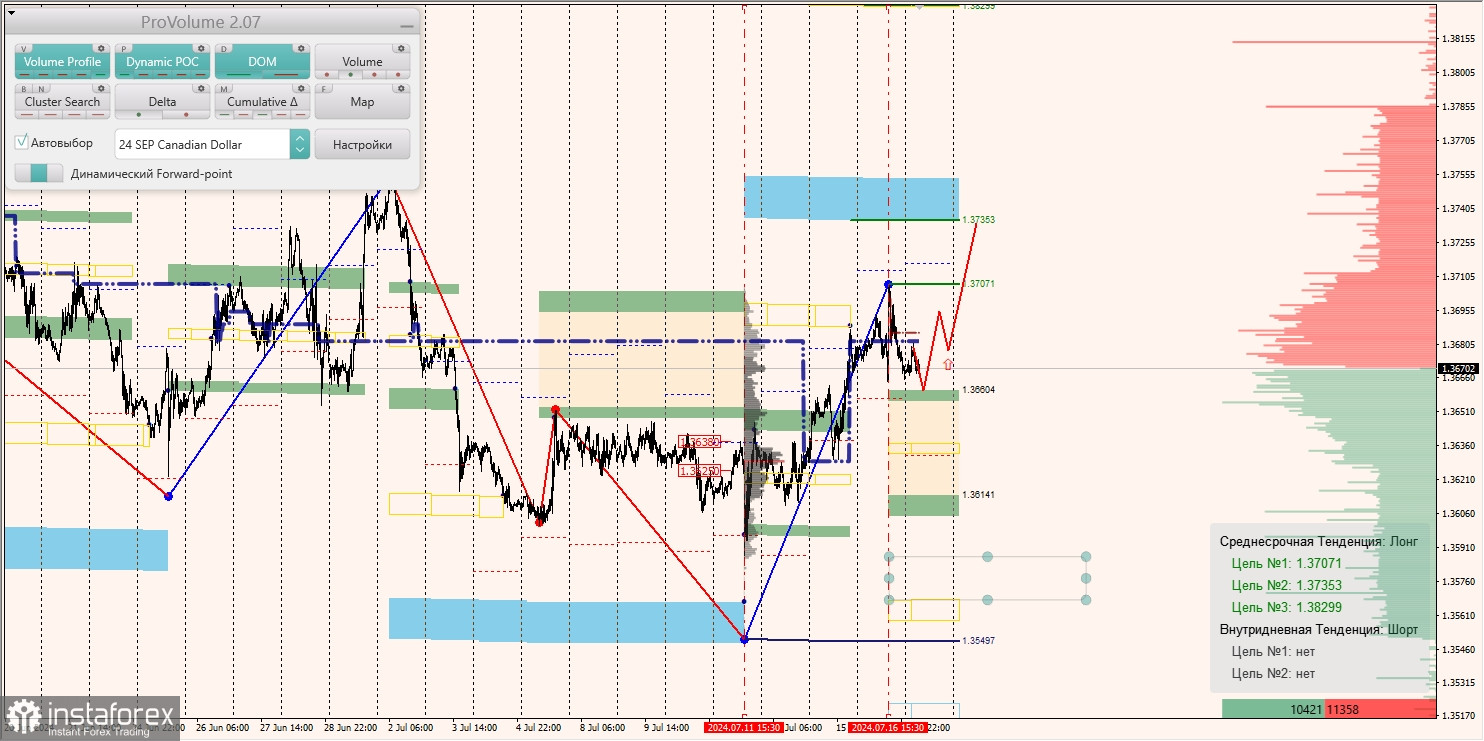Click the 1.35497 support level label
1484x741 pixels.
978,640
